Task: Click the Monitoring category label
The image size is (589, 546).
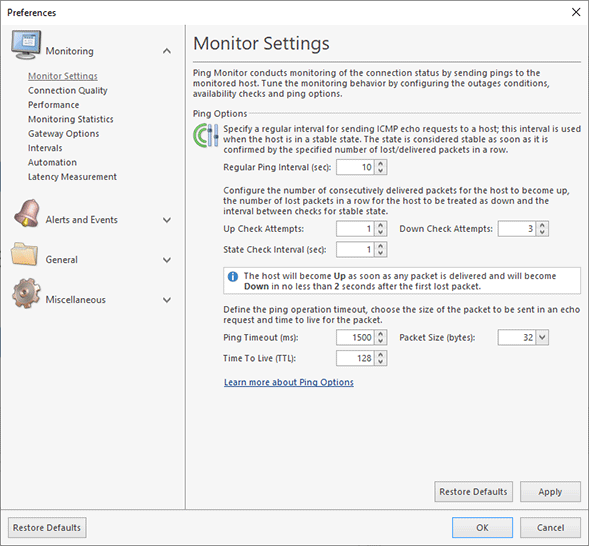Action: [69, 51]
